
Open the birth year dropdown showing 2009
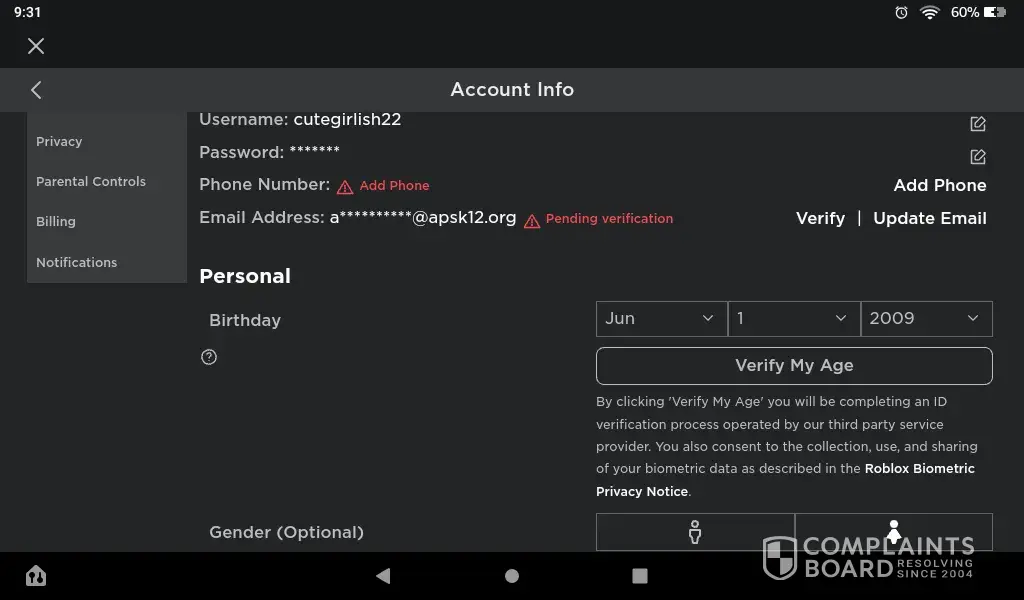[x=926, y=318]
